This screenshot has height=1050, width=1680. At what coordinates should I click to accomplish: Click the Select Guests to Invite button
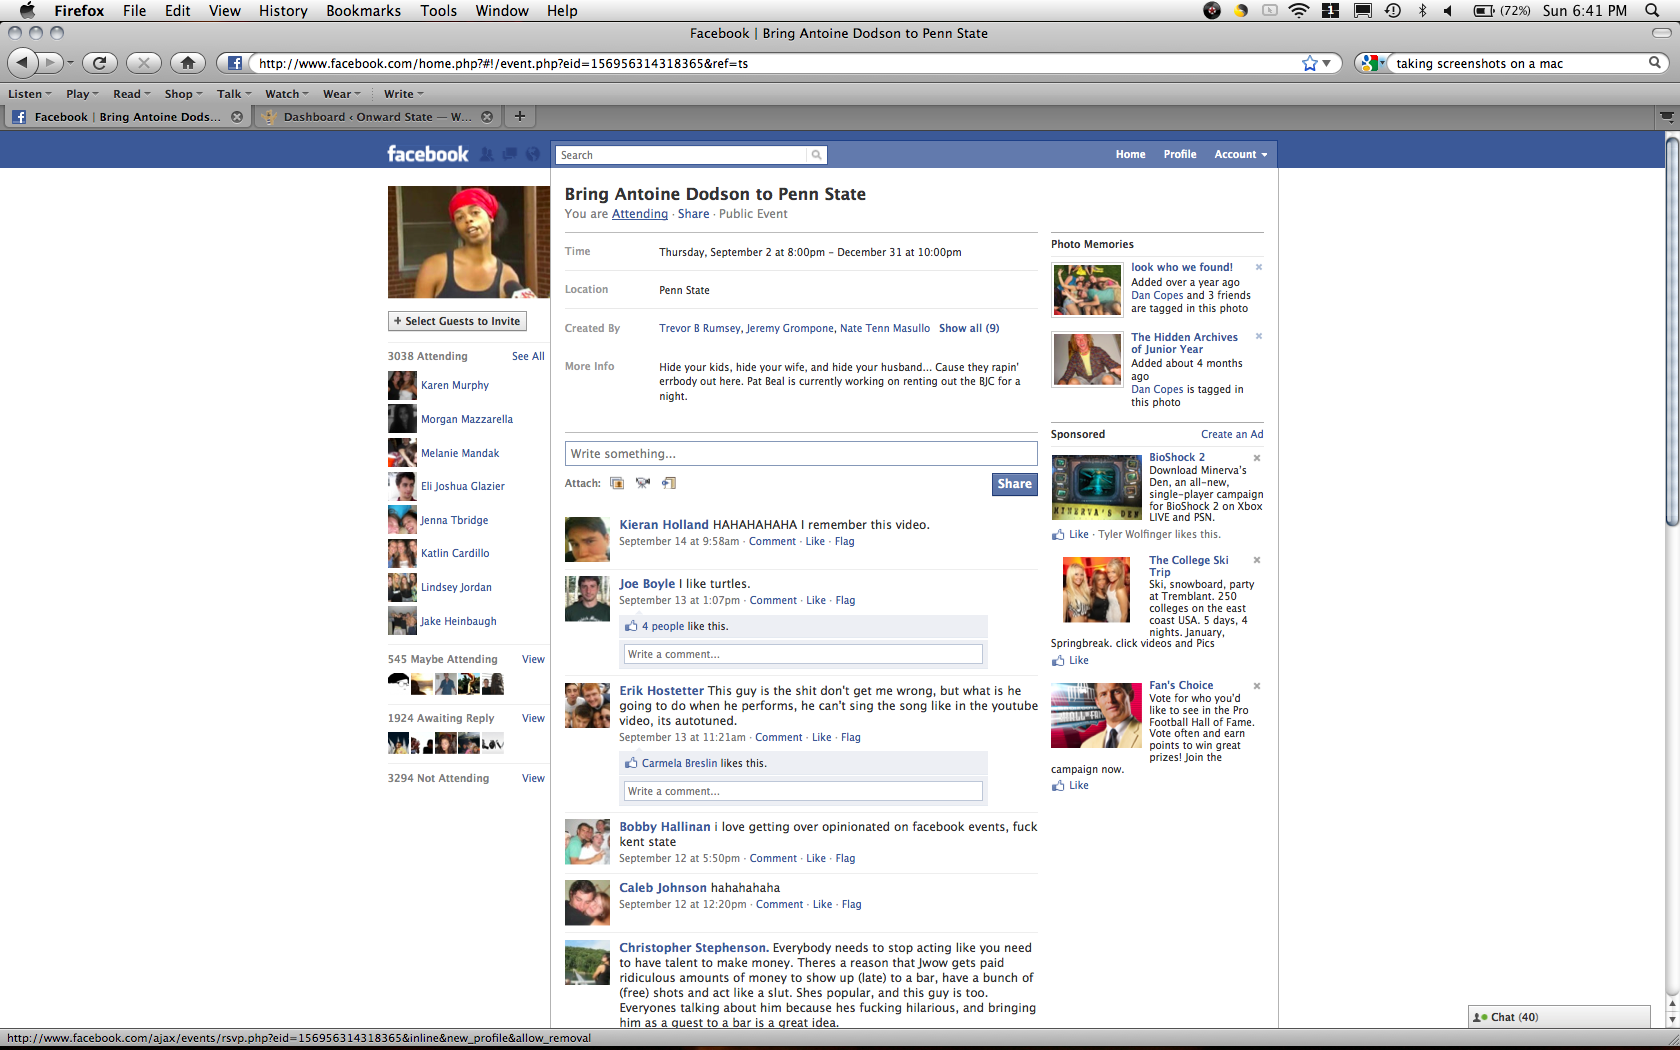click(x=457, y=321)
